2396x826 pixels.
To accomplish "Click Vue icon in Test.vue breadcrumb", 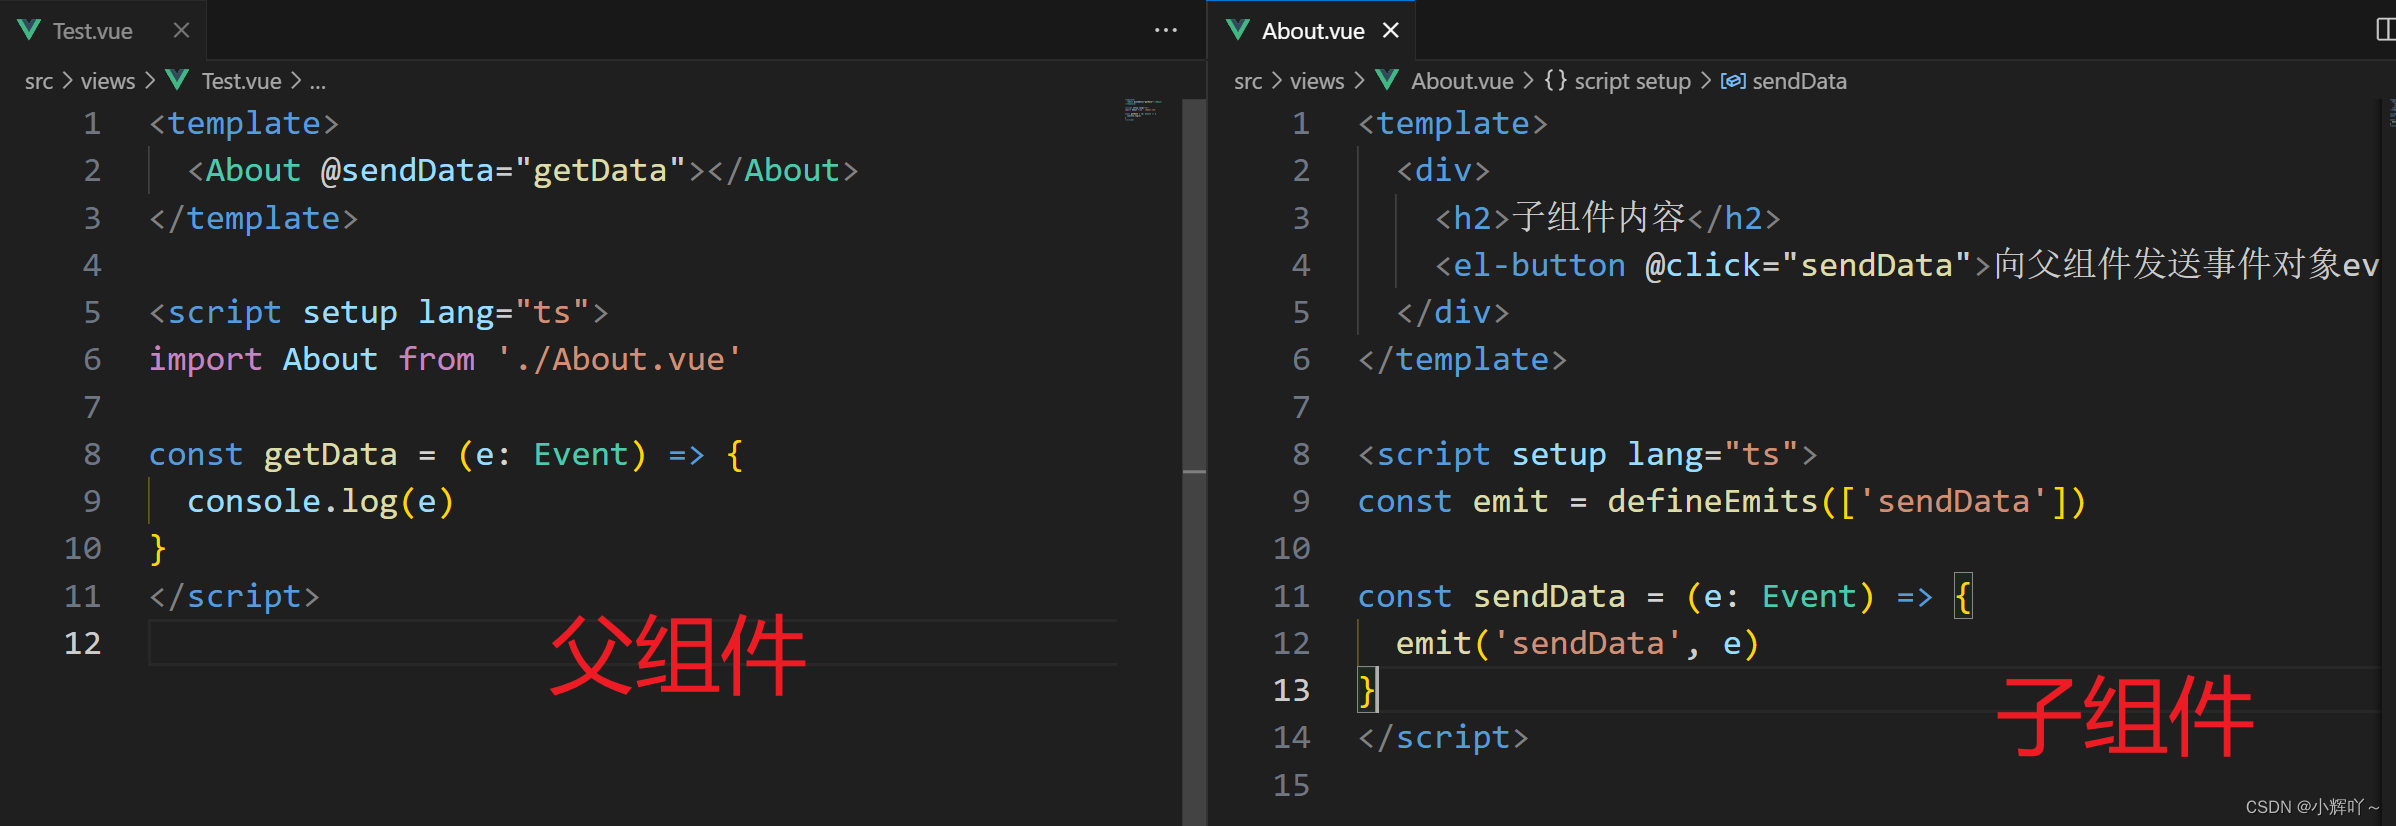I will (x=177, y=80).
